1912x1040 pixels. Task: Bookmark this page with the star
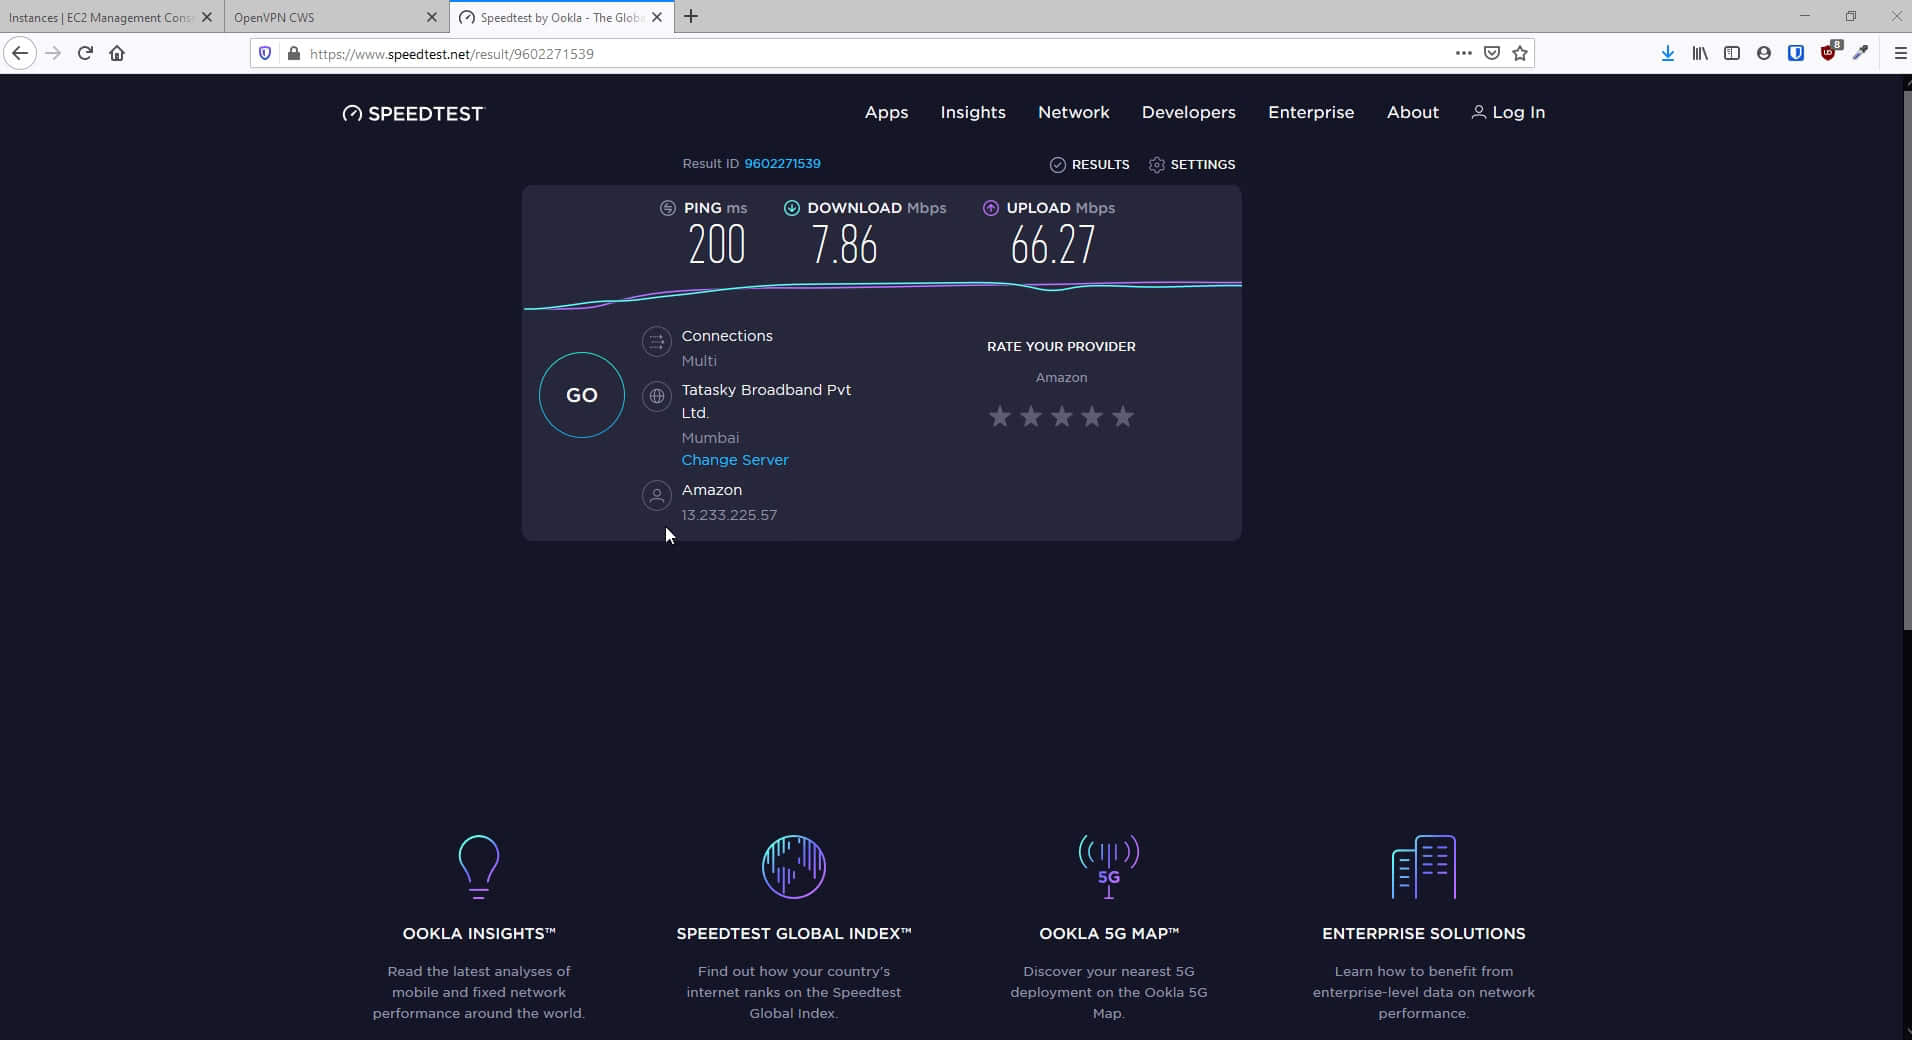1520,53
